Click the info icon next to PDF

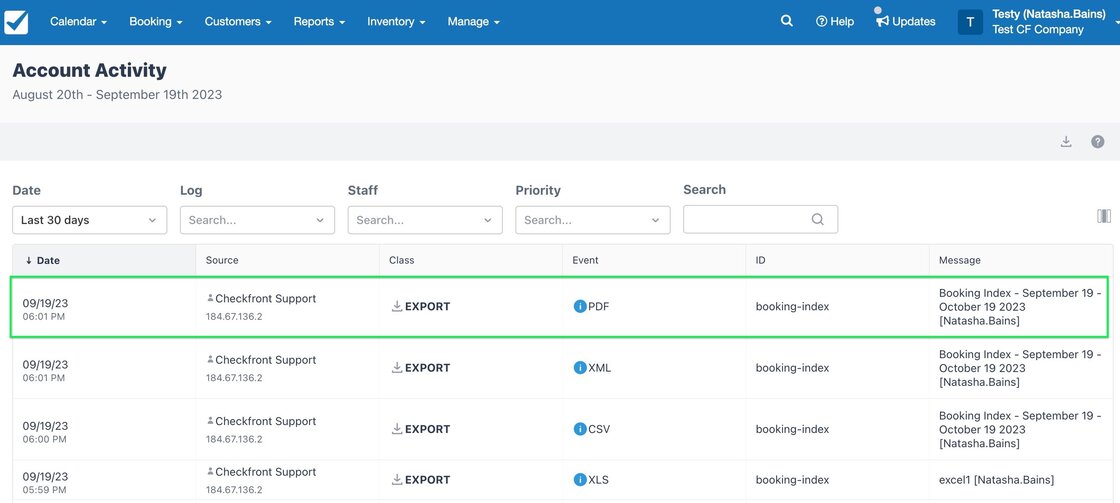point(580,307)
